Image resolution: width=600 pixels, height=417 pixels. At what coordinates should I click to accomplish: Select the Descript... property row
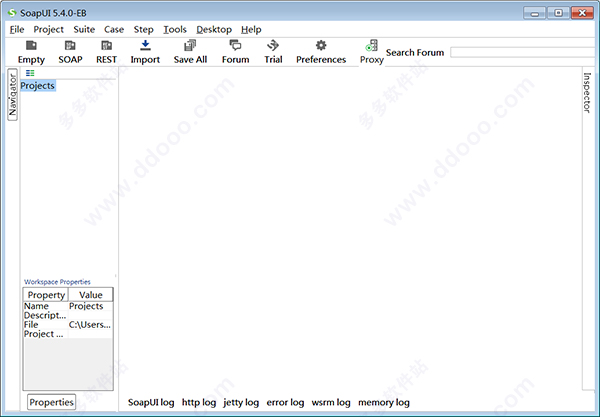click(68, 315)
